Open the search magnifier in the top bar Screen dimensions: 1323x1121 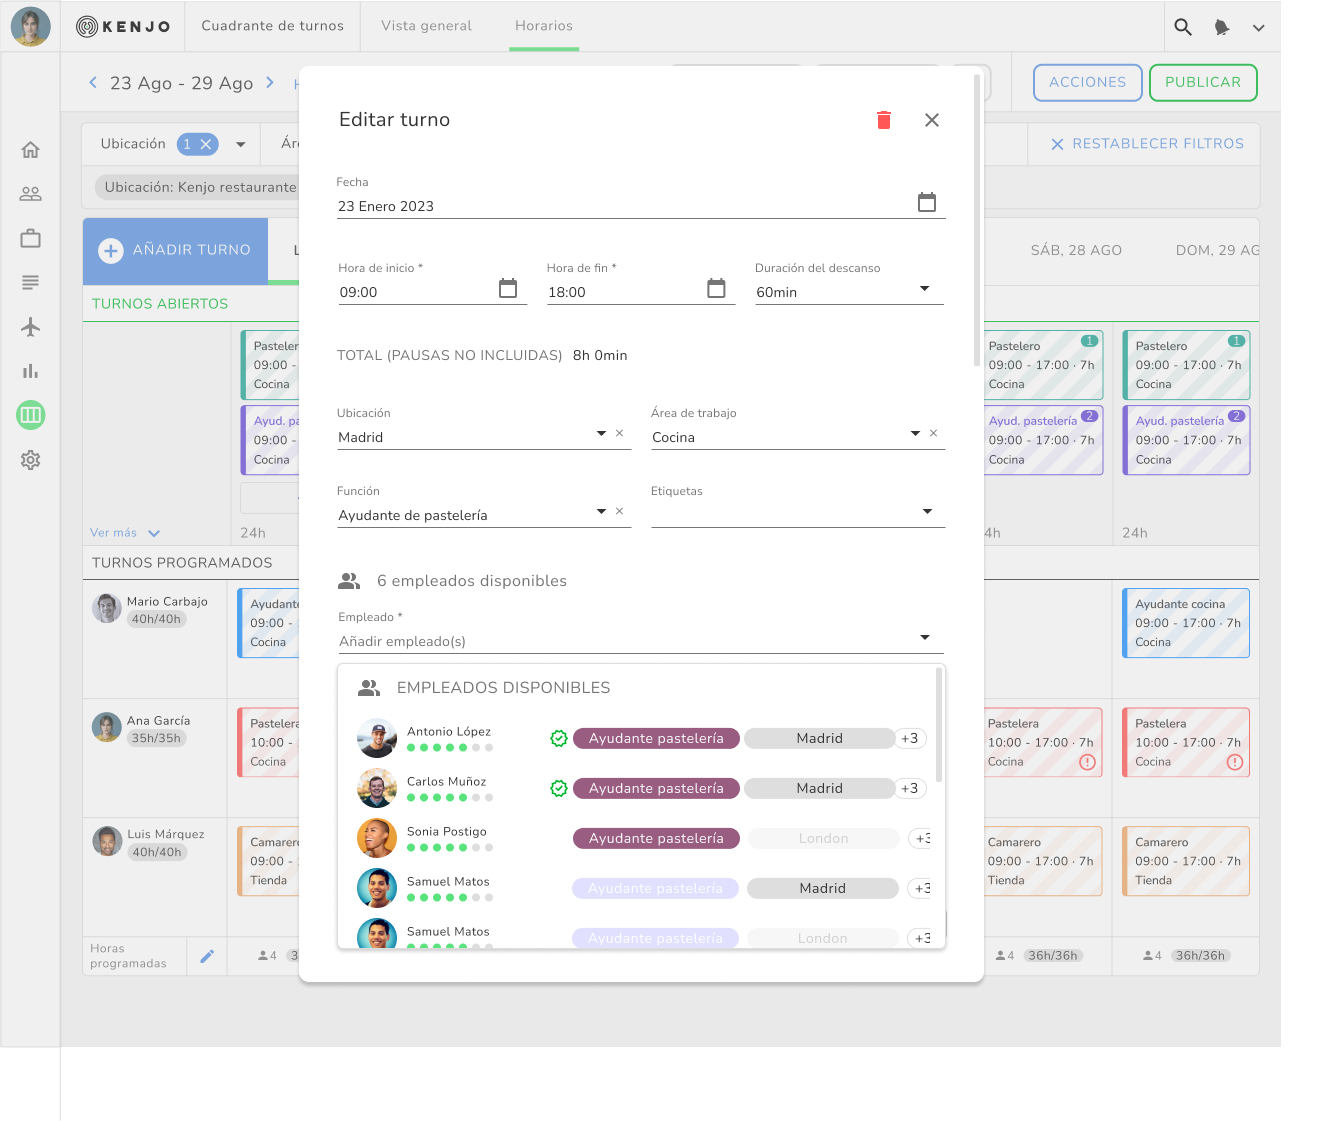(x=1183, y=27)
